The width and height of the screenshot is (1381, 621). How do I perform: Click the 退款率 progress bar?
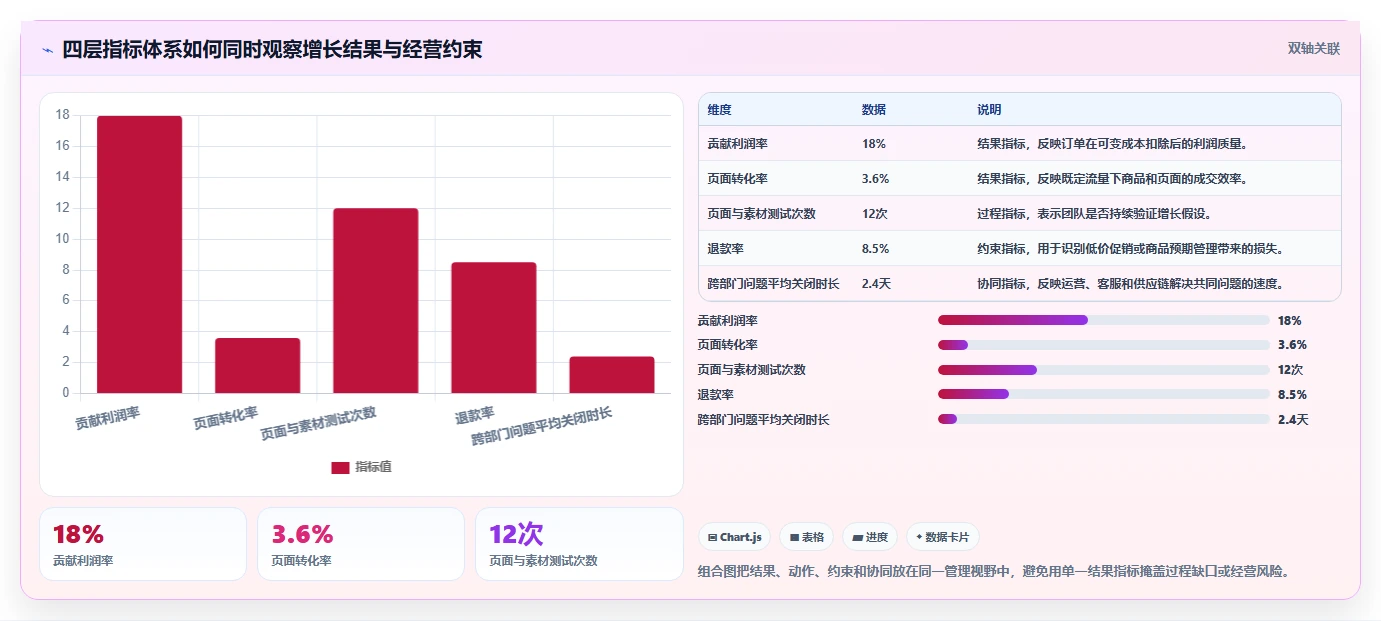pos(1104,395)
